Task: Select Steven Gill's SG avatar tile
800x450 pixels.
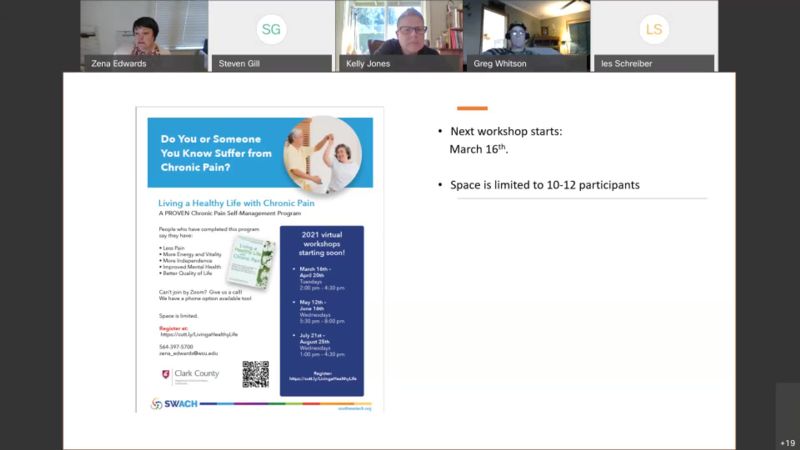Action: [271, 29]
